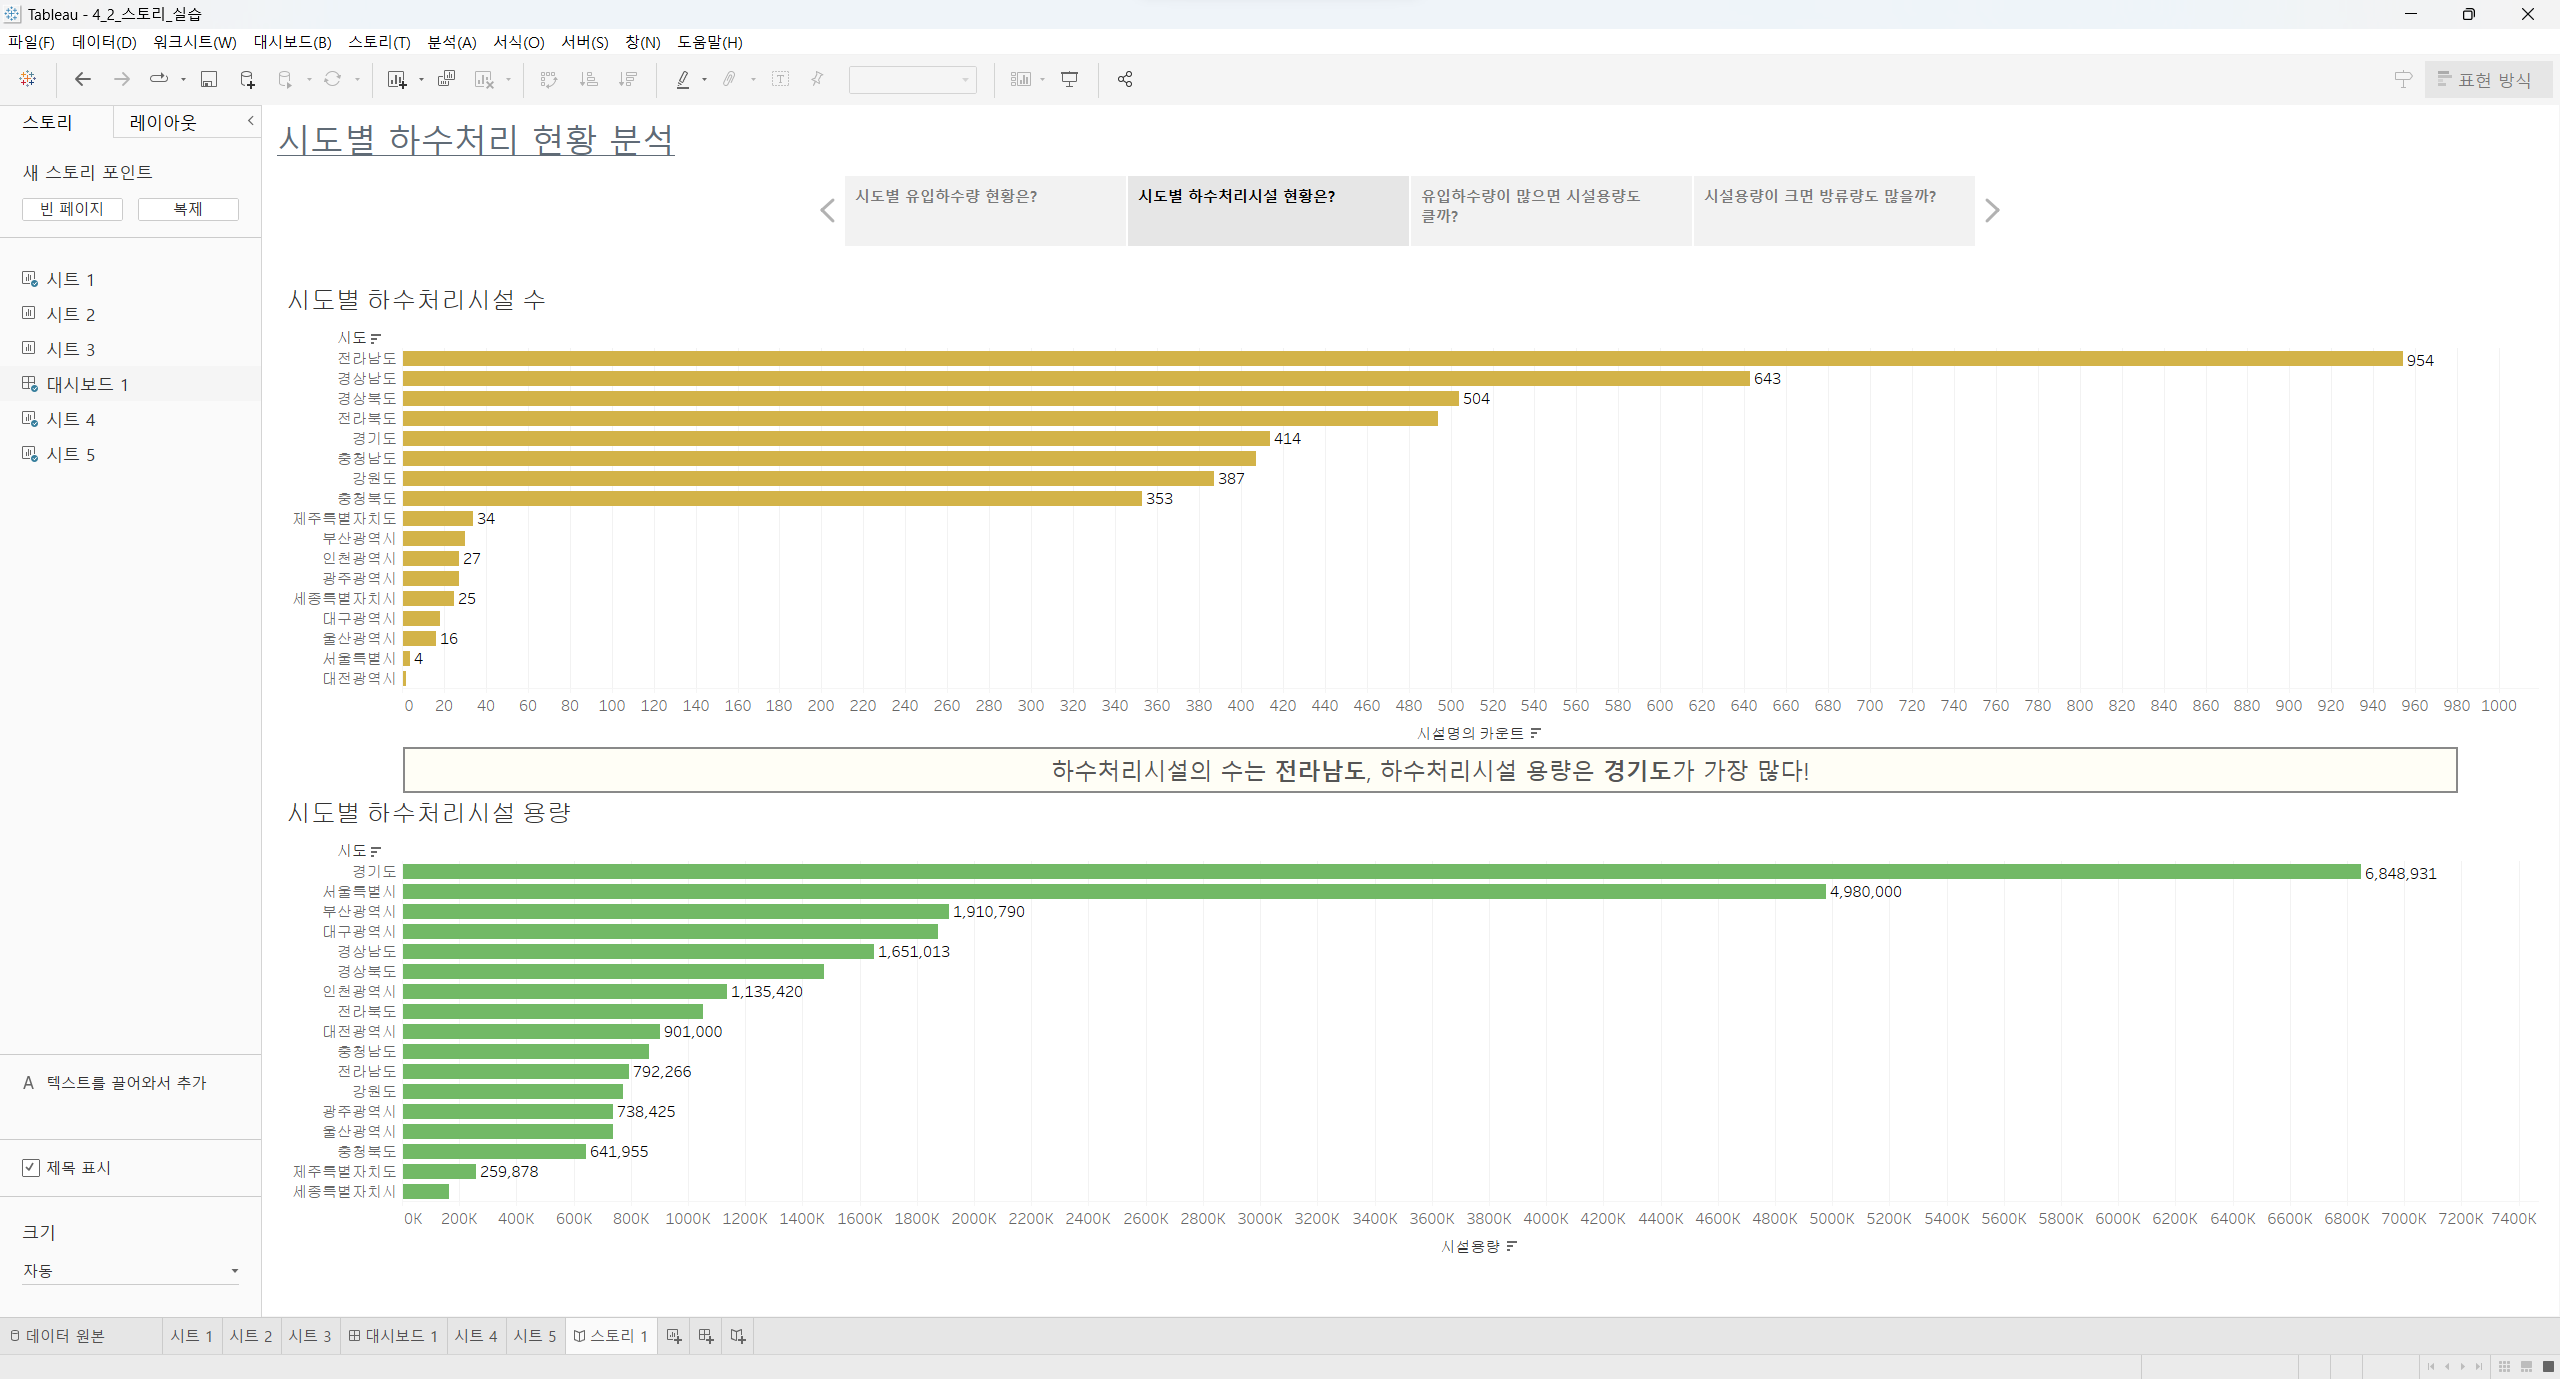Screen dimensions: 2560x1379
Task: Click the undo back arrow in the toolbar
Action: (x=83, y=79)
